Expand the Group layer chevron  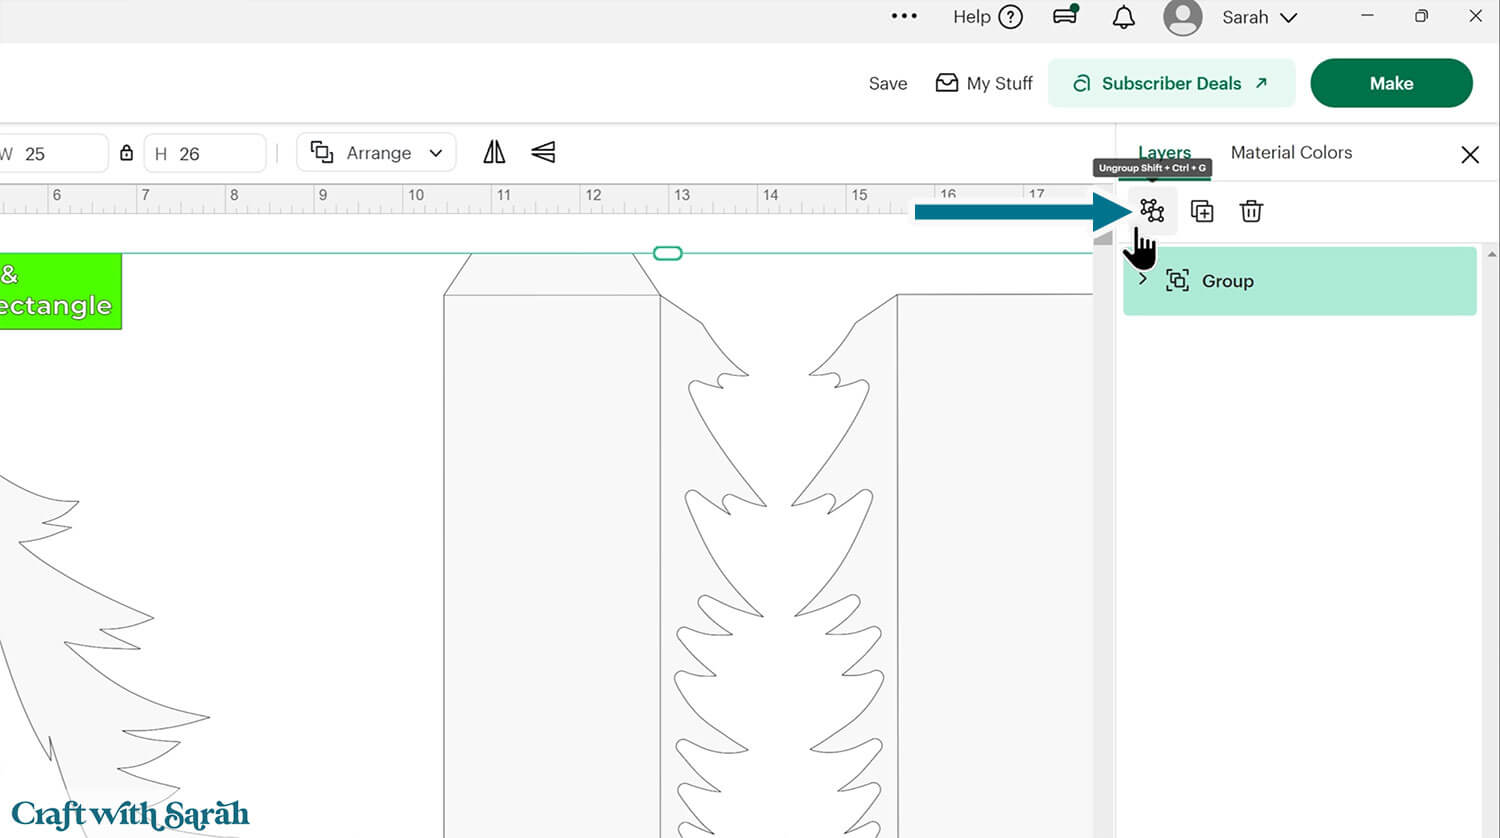coord(1143,279)
